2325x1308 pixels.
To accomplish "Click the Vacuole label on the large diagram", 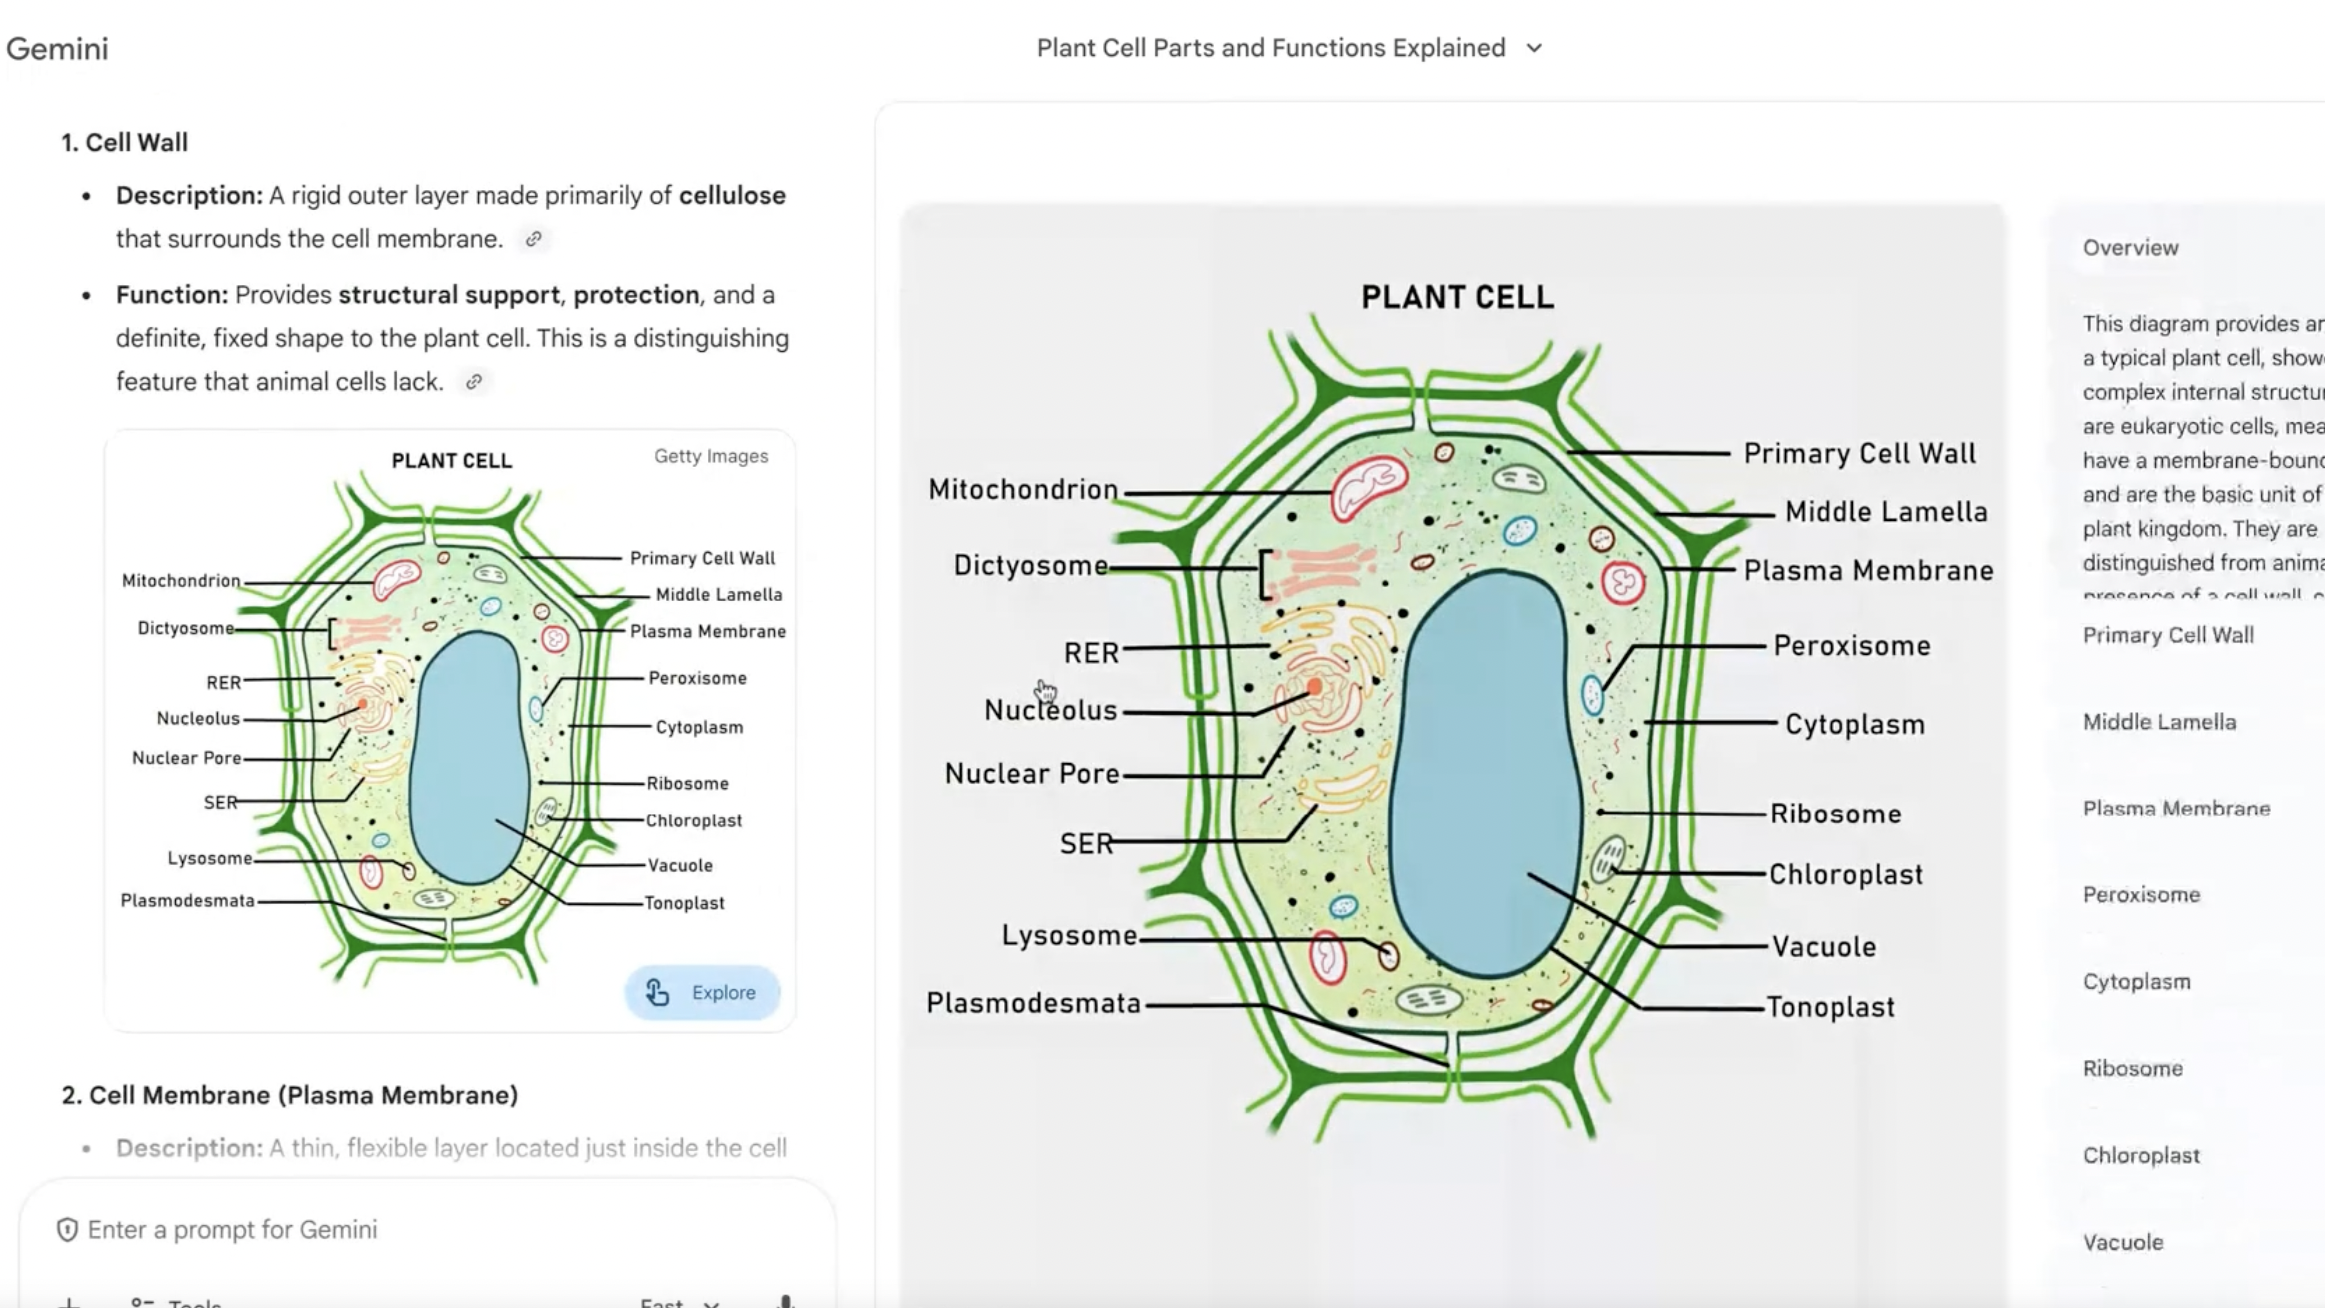I will coord(1823,946).
